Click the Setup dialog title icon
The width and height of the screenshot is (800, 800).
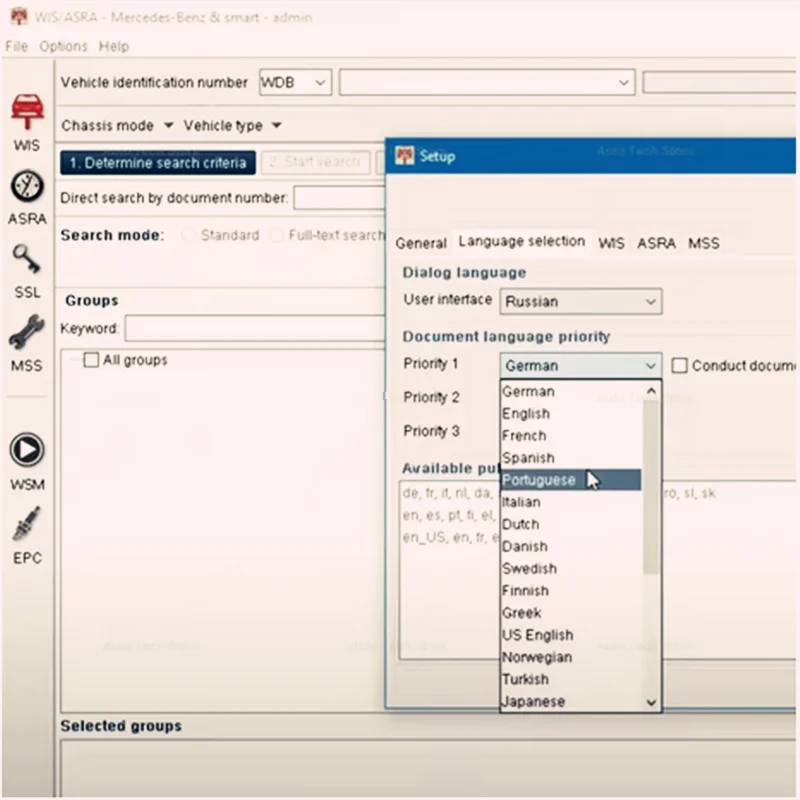click(405, 156)
